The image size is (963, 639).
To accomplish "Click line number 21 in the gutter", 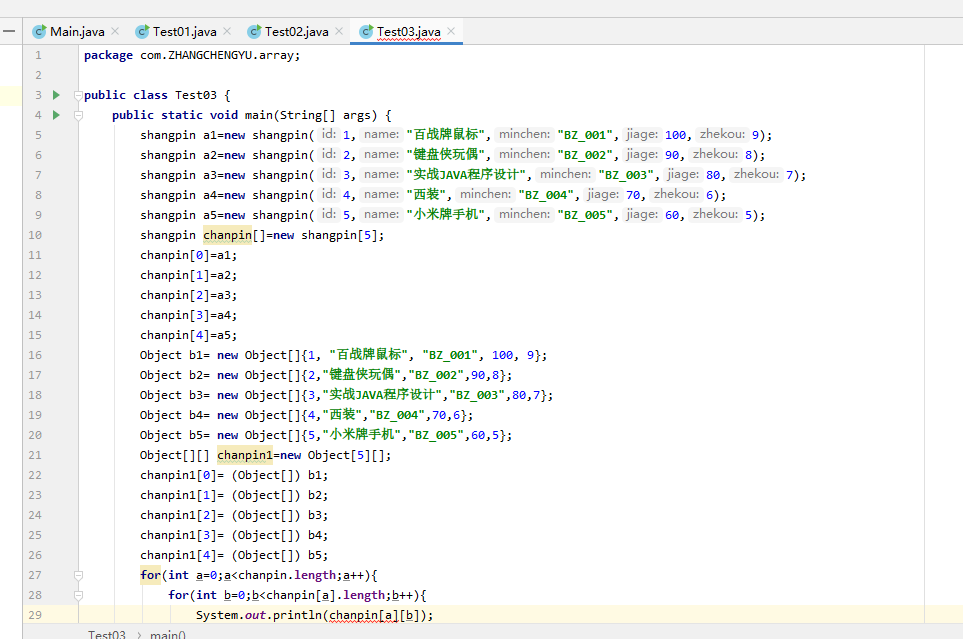I will [35, 455].
